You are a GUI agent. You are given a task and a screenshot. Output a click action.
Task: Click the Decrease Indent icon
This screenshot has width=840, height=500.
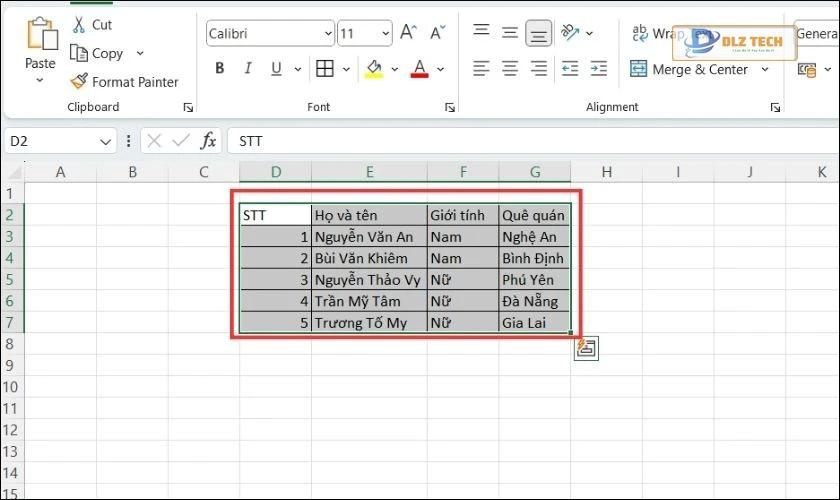point(570,69)
